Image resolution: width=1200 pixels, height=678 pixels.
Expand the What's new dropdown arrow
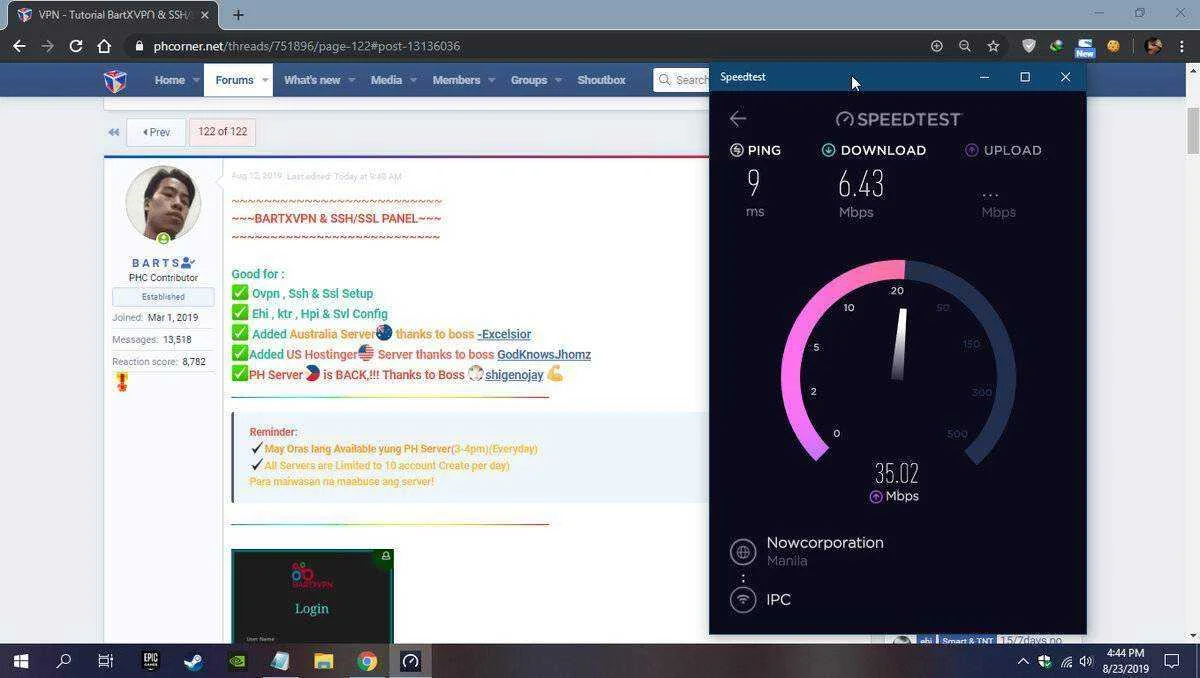point(352,80)
